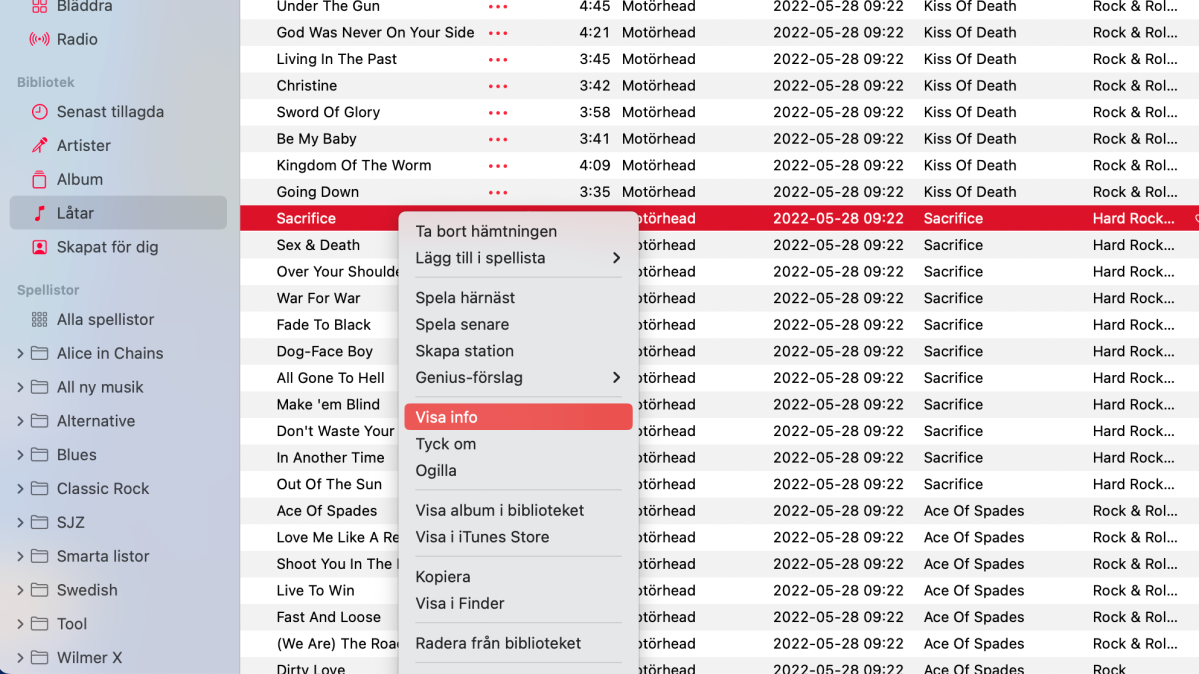Select Spela senare from context menu
1199x674 pixels.
click(x=518, y=324)
